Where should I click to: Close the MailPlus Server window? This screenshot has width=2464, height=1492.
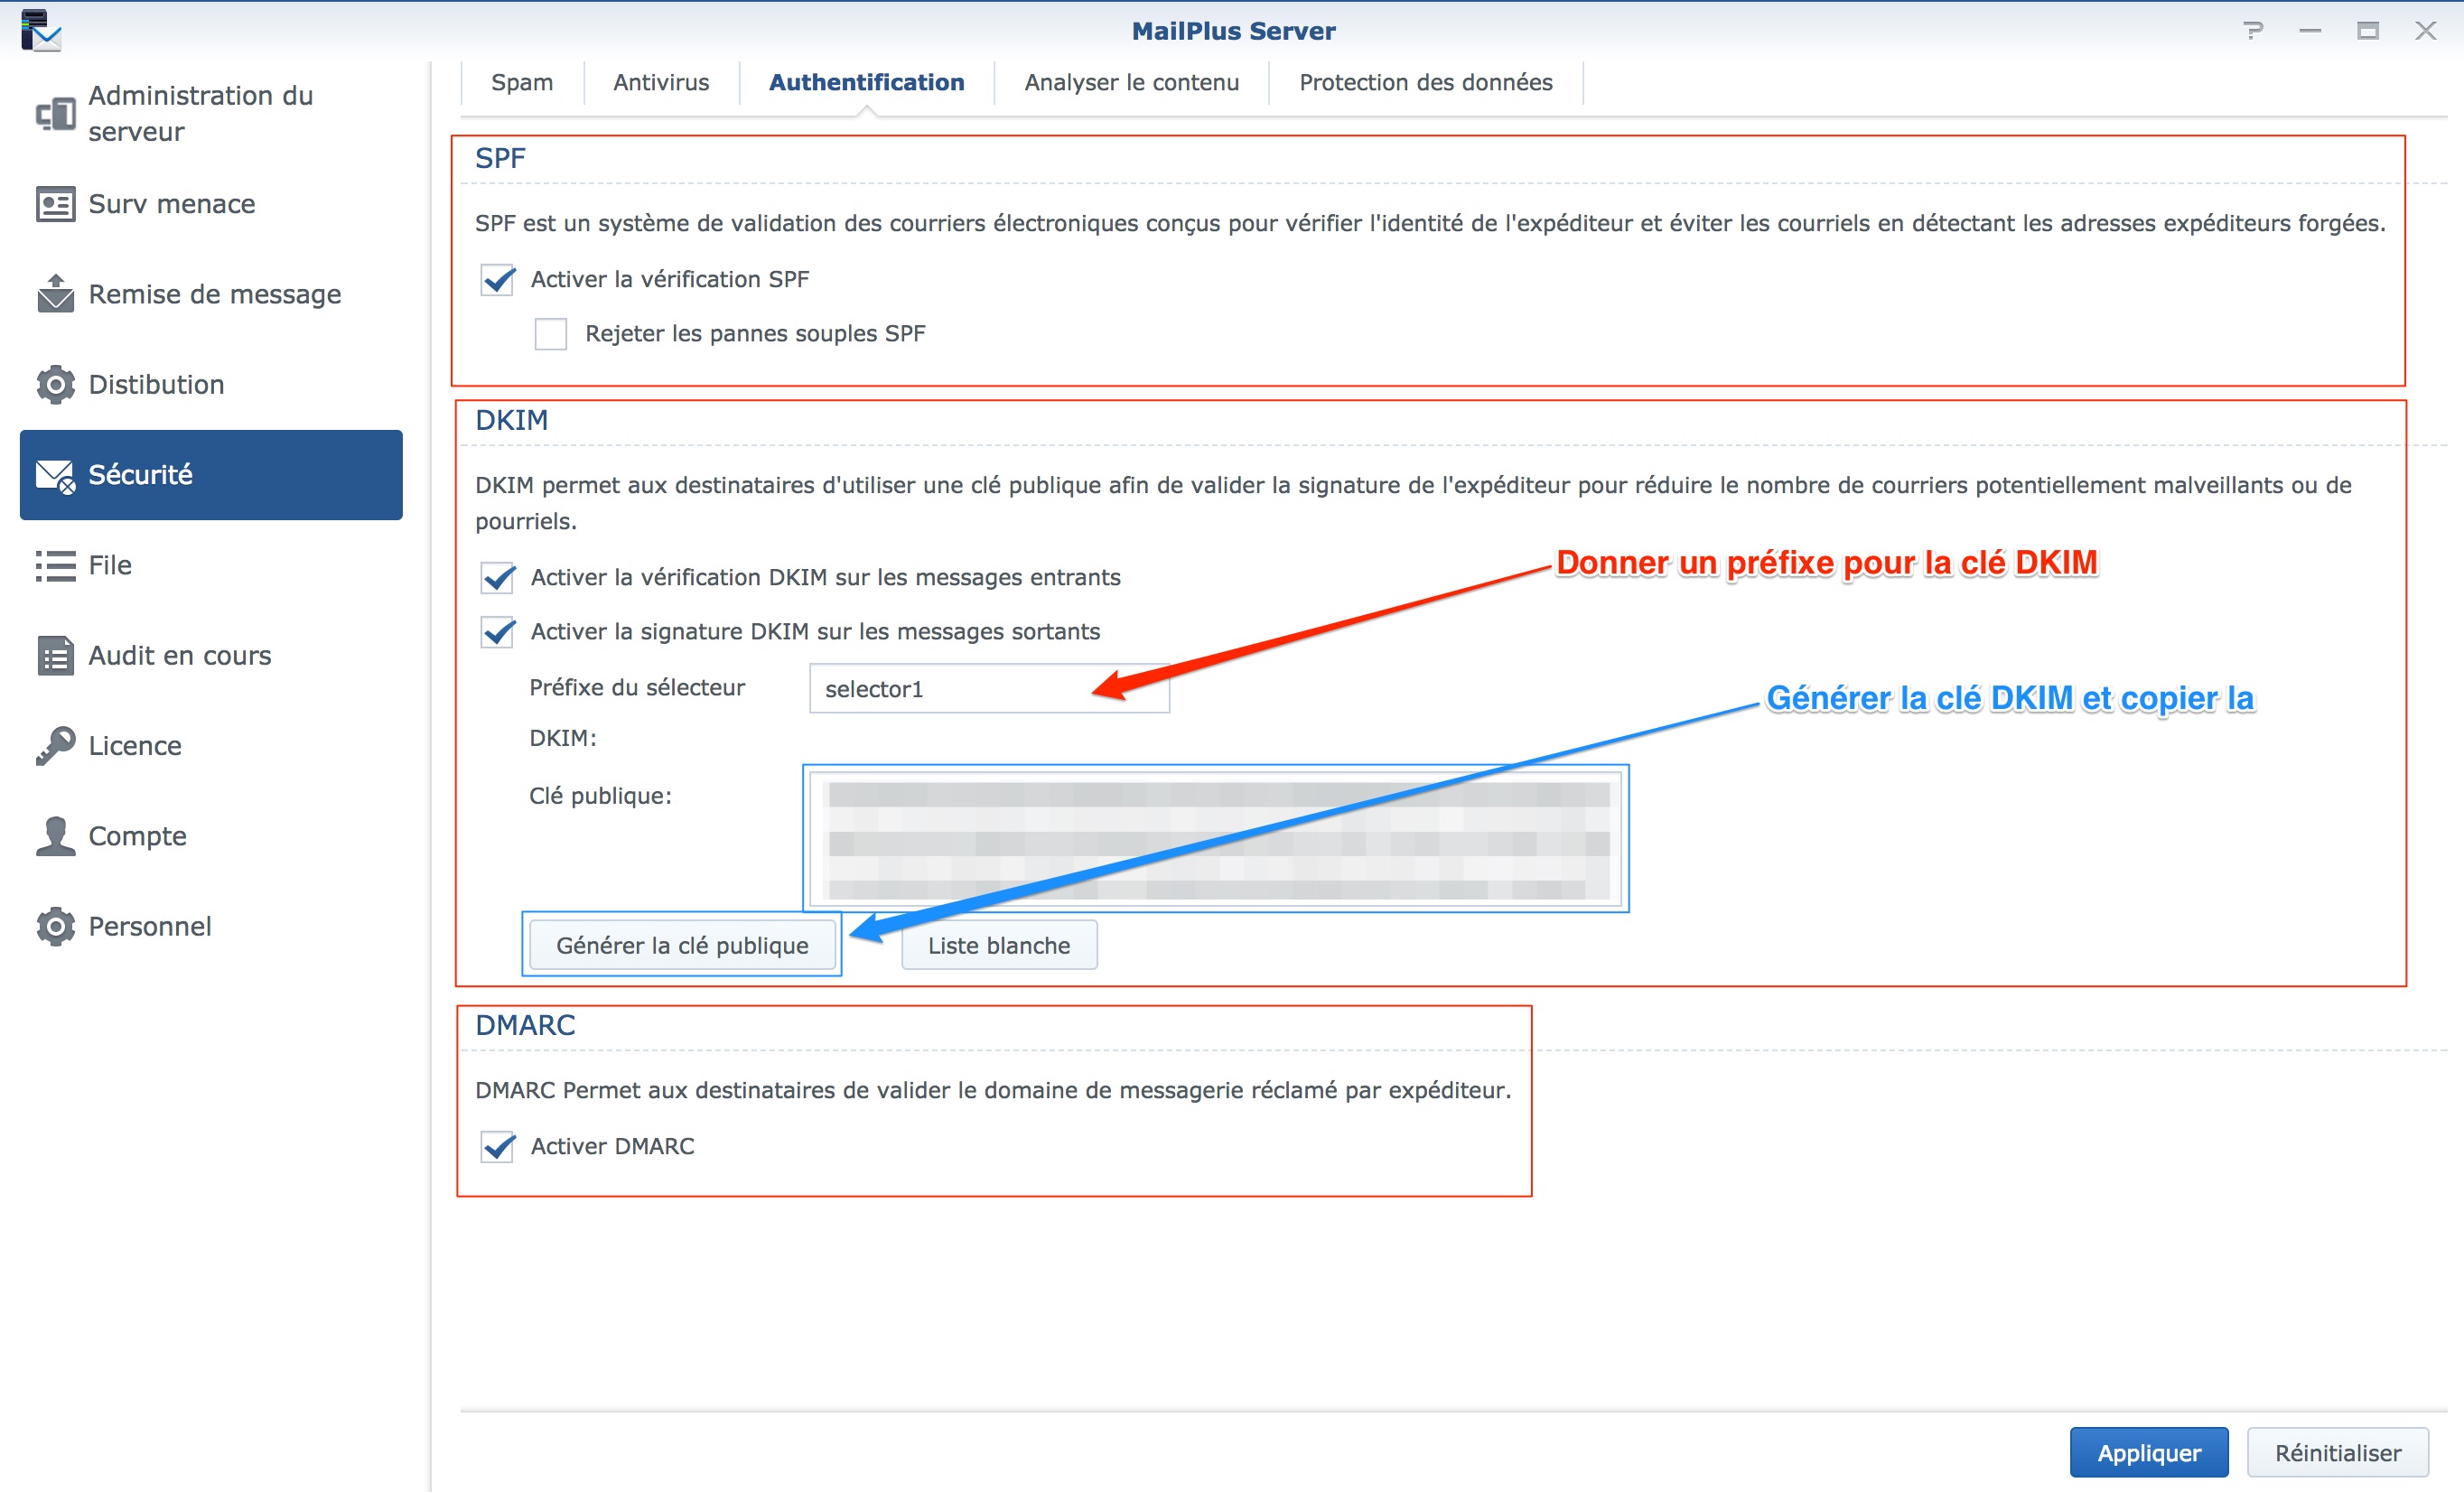click(2425, 31)
